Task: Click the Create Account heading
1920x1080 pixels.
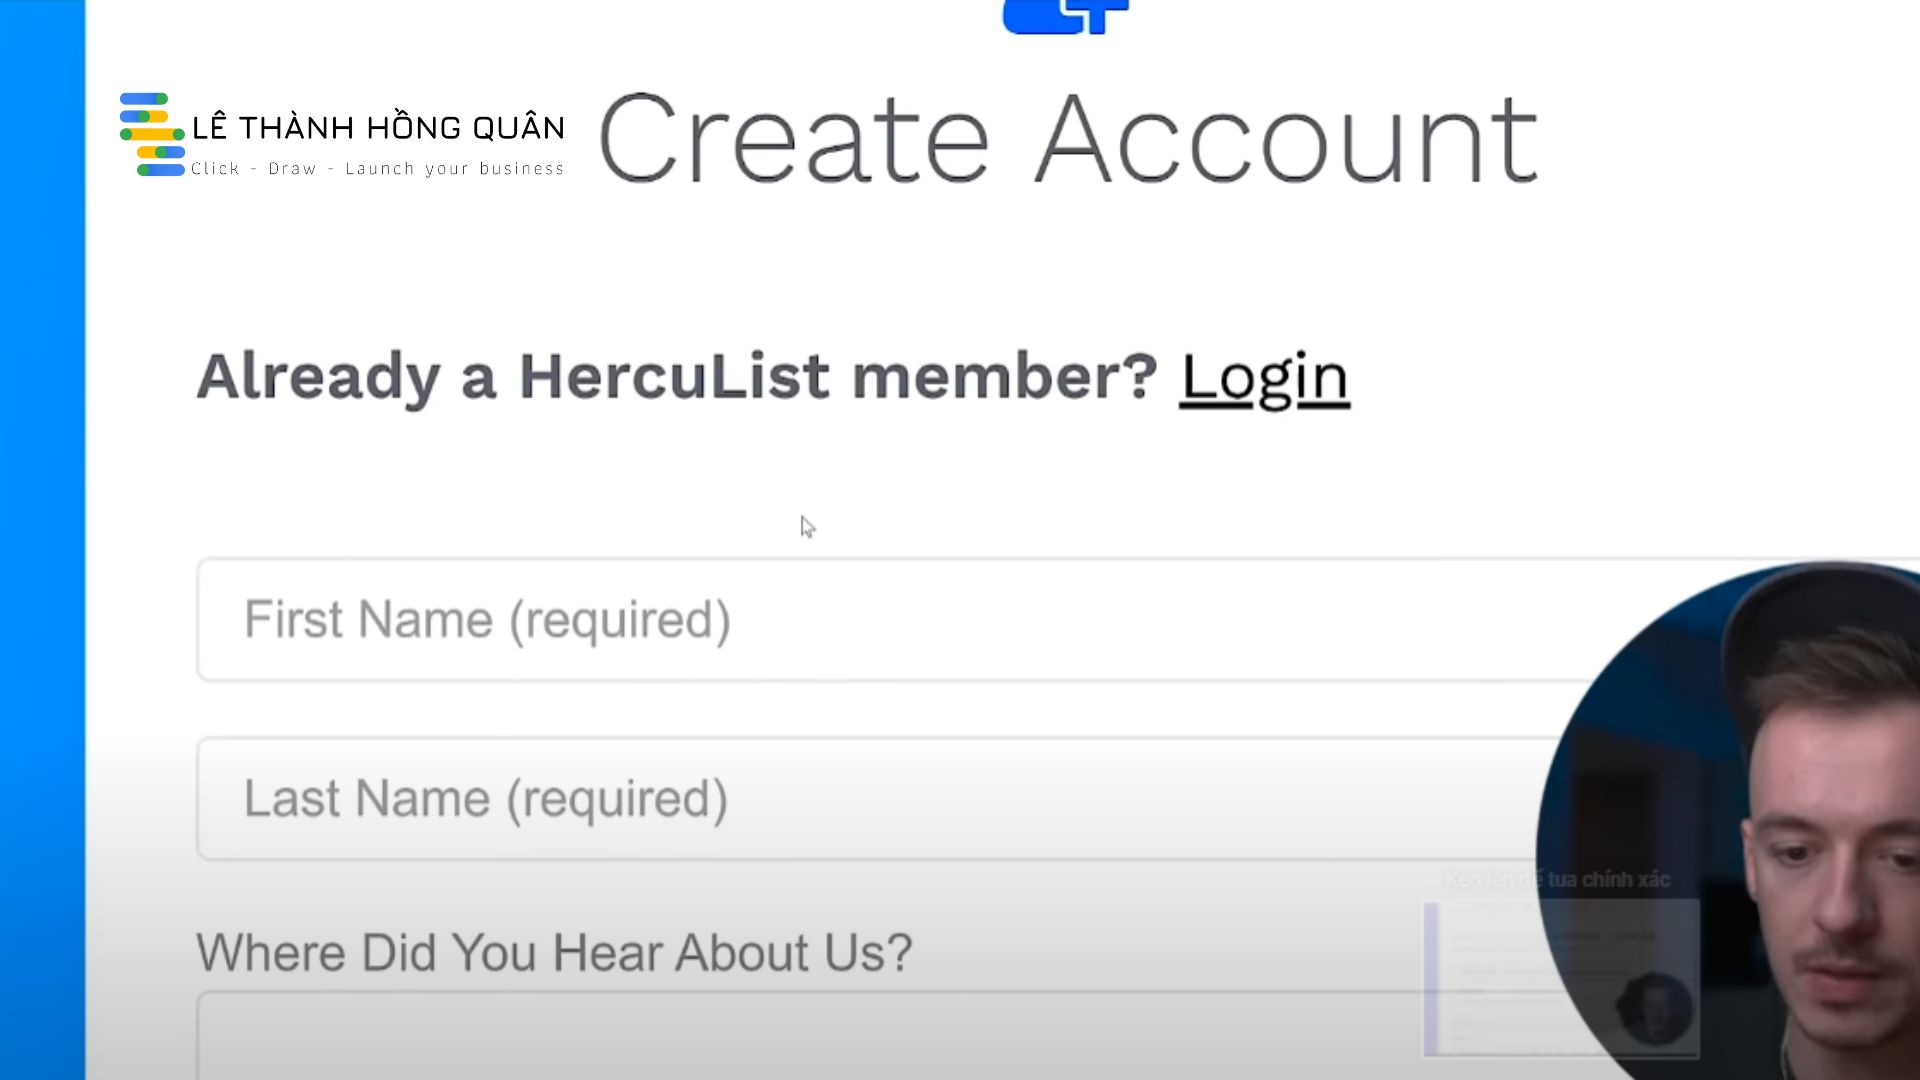Action: [1067, 139]
